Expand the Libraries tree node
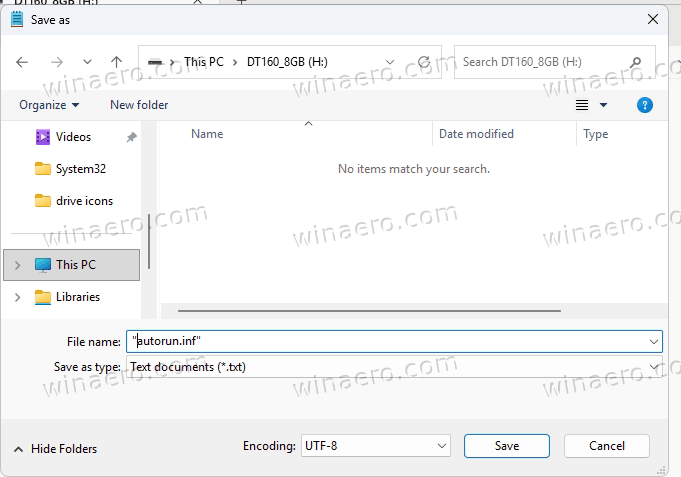The image size is (681, 477). coord(17,297)
